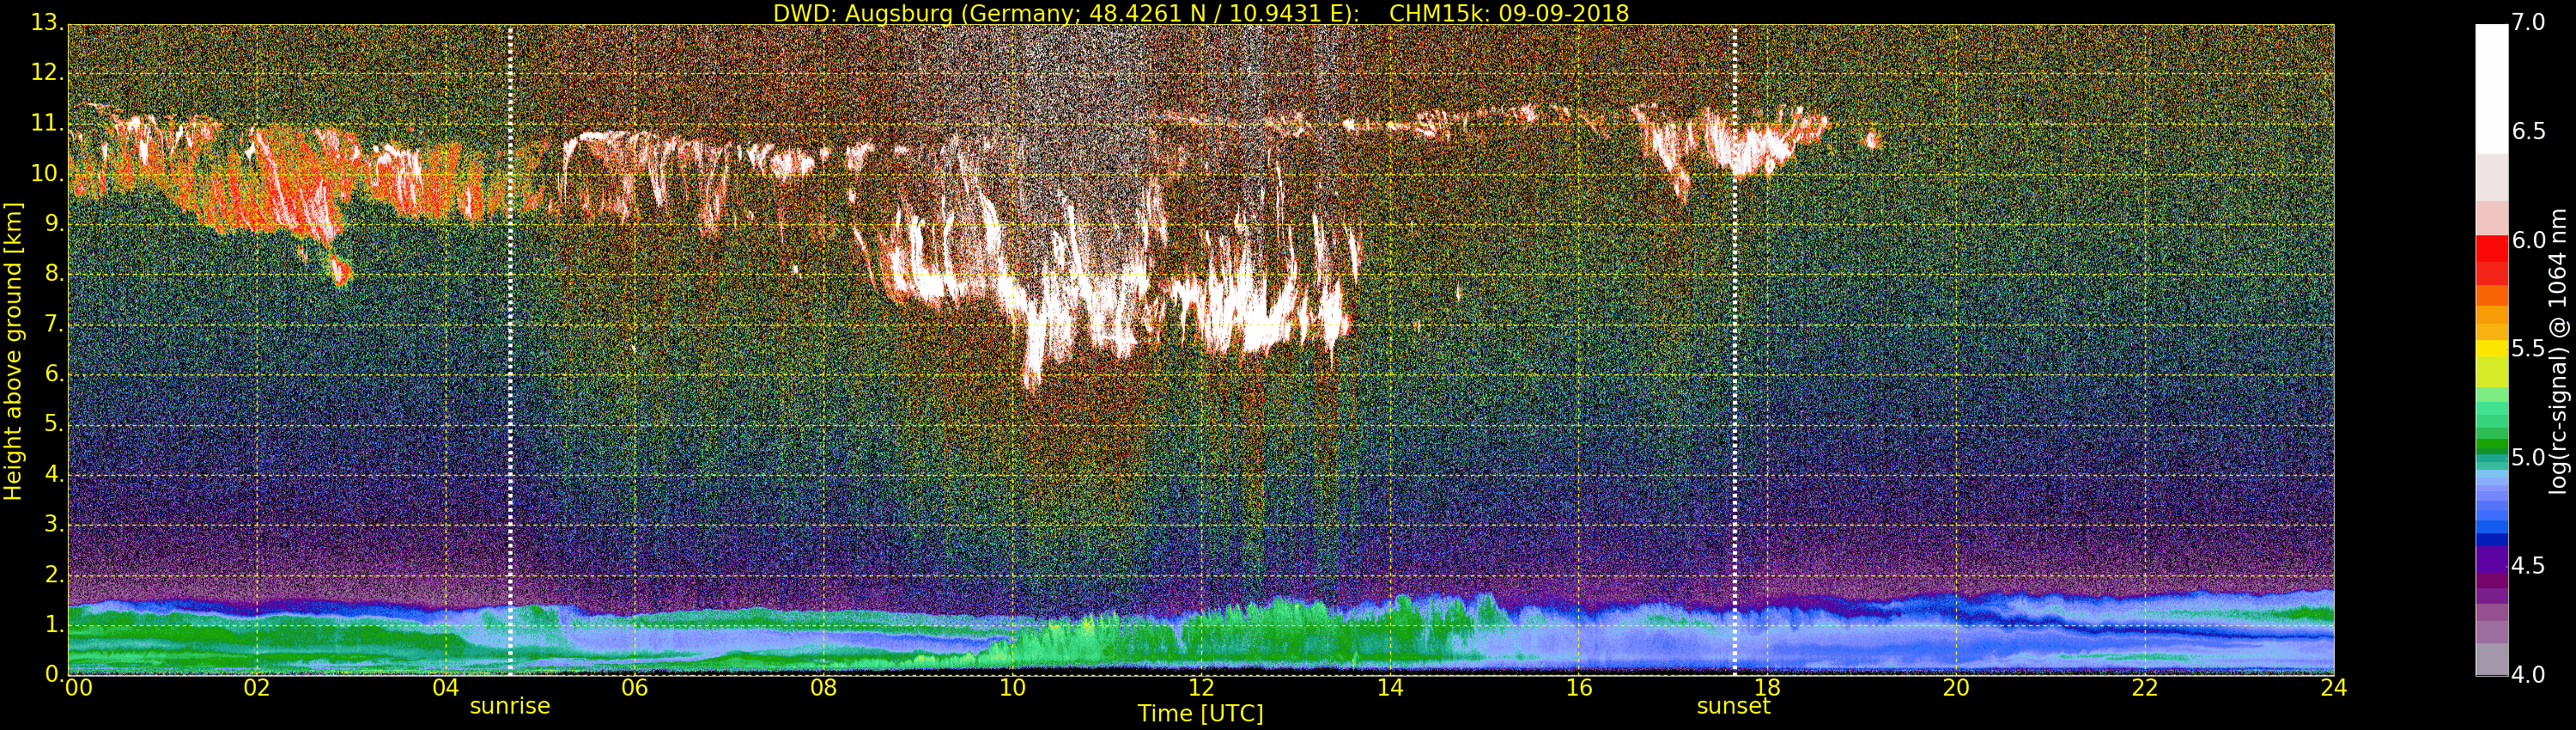Image resolution: width=2576 pixels, height=730 pixels.
Task: Click time axis tick label '24'
Action: click(2334, 688)
